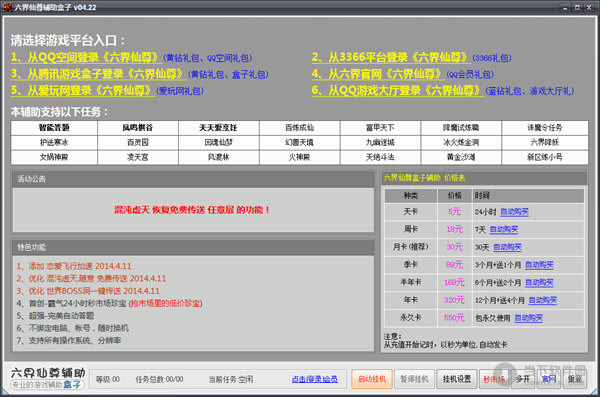The width and height of the screenshot is (600, 397).
Task: Click 自动购买 link for 周卡
Action: pyautogui.click(x=504, y=230)
